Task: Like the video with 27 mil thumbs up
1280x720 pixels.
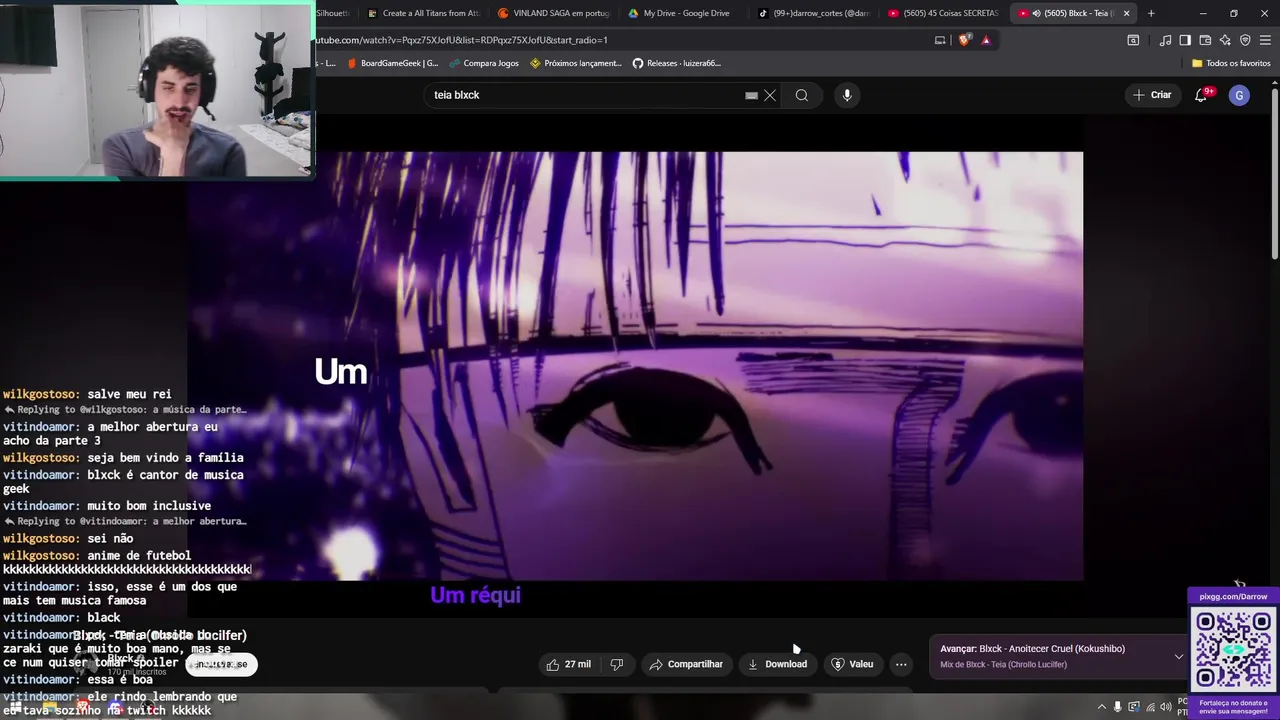Action: [568, 664]
